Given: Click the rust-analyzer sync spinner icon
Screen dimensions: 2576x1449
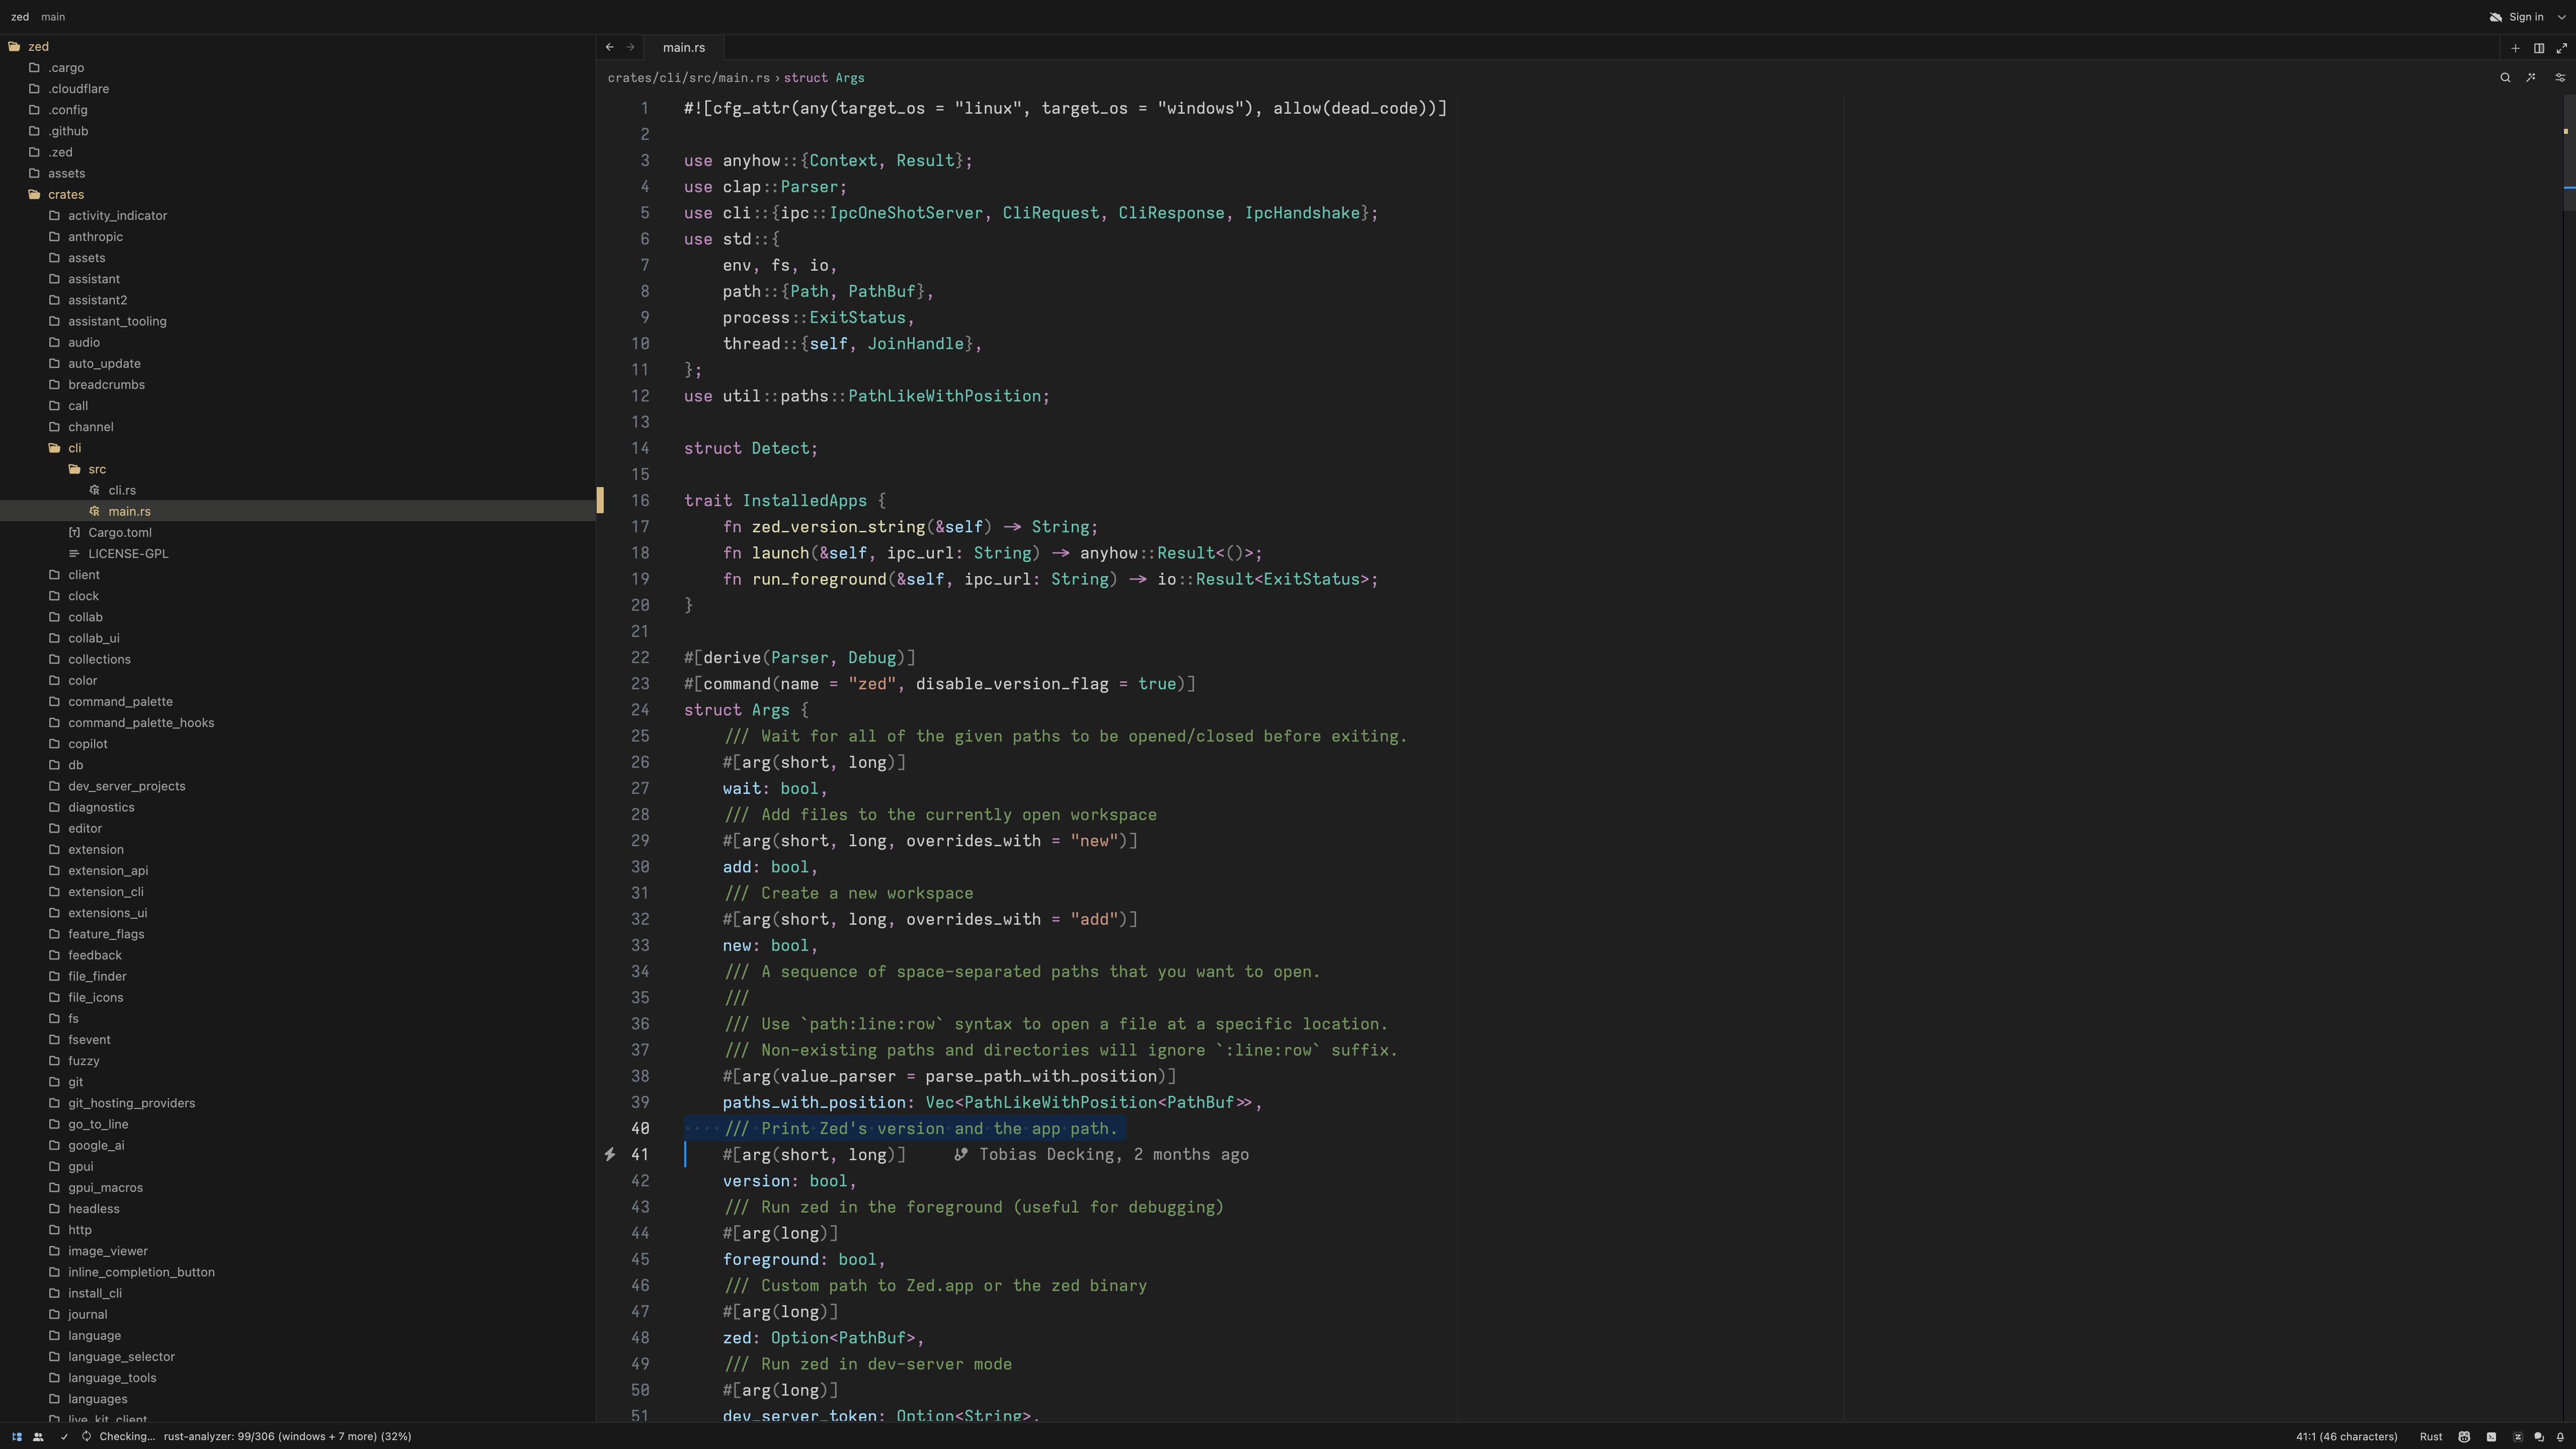Looking at the screenshot, I should [x=87, y=1437].
